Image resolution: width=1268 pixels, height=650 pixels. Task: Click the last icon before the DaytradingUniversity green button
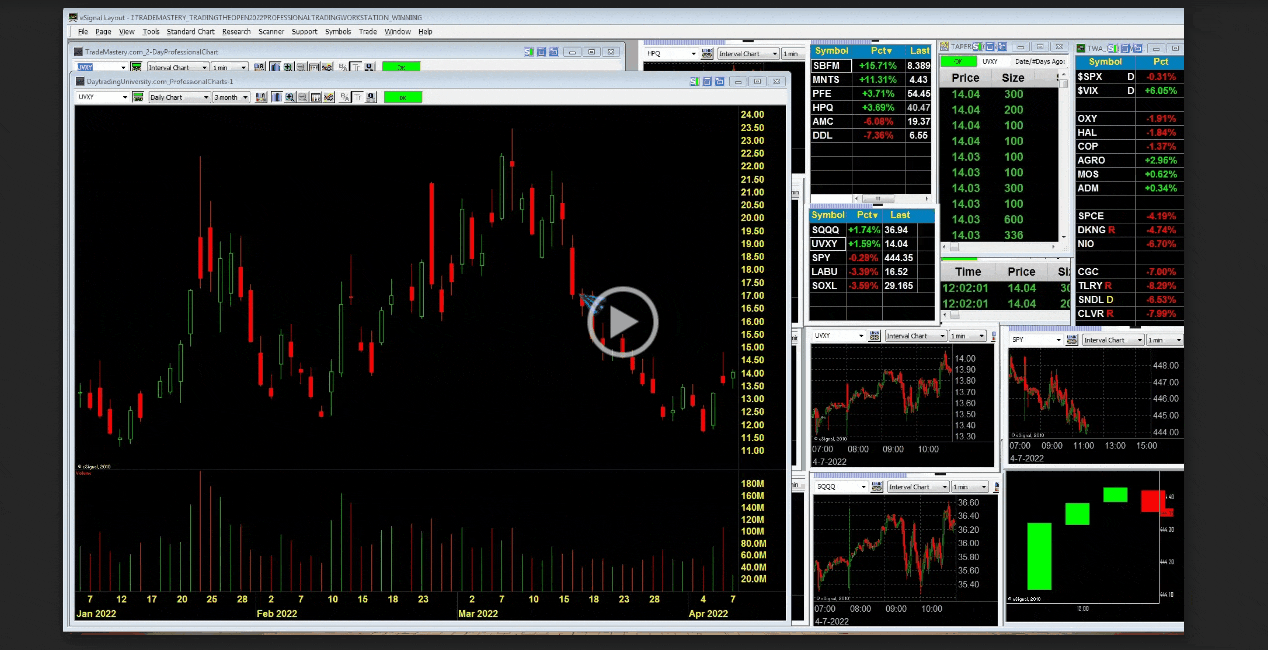371,97
